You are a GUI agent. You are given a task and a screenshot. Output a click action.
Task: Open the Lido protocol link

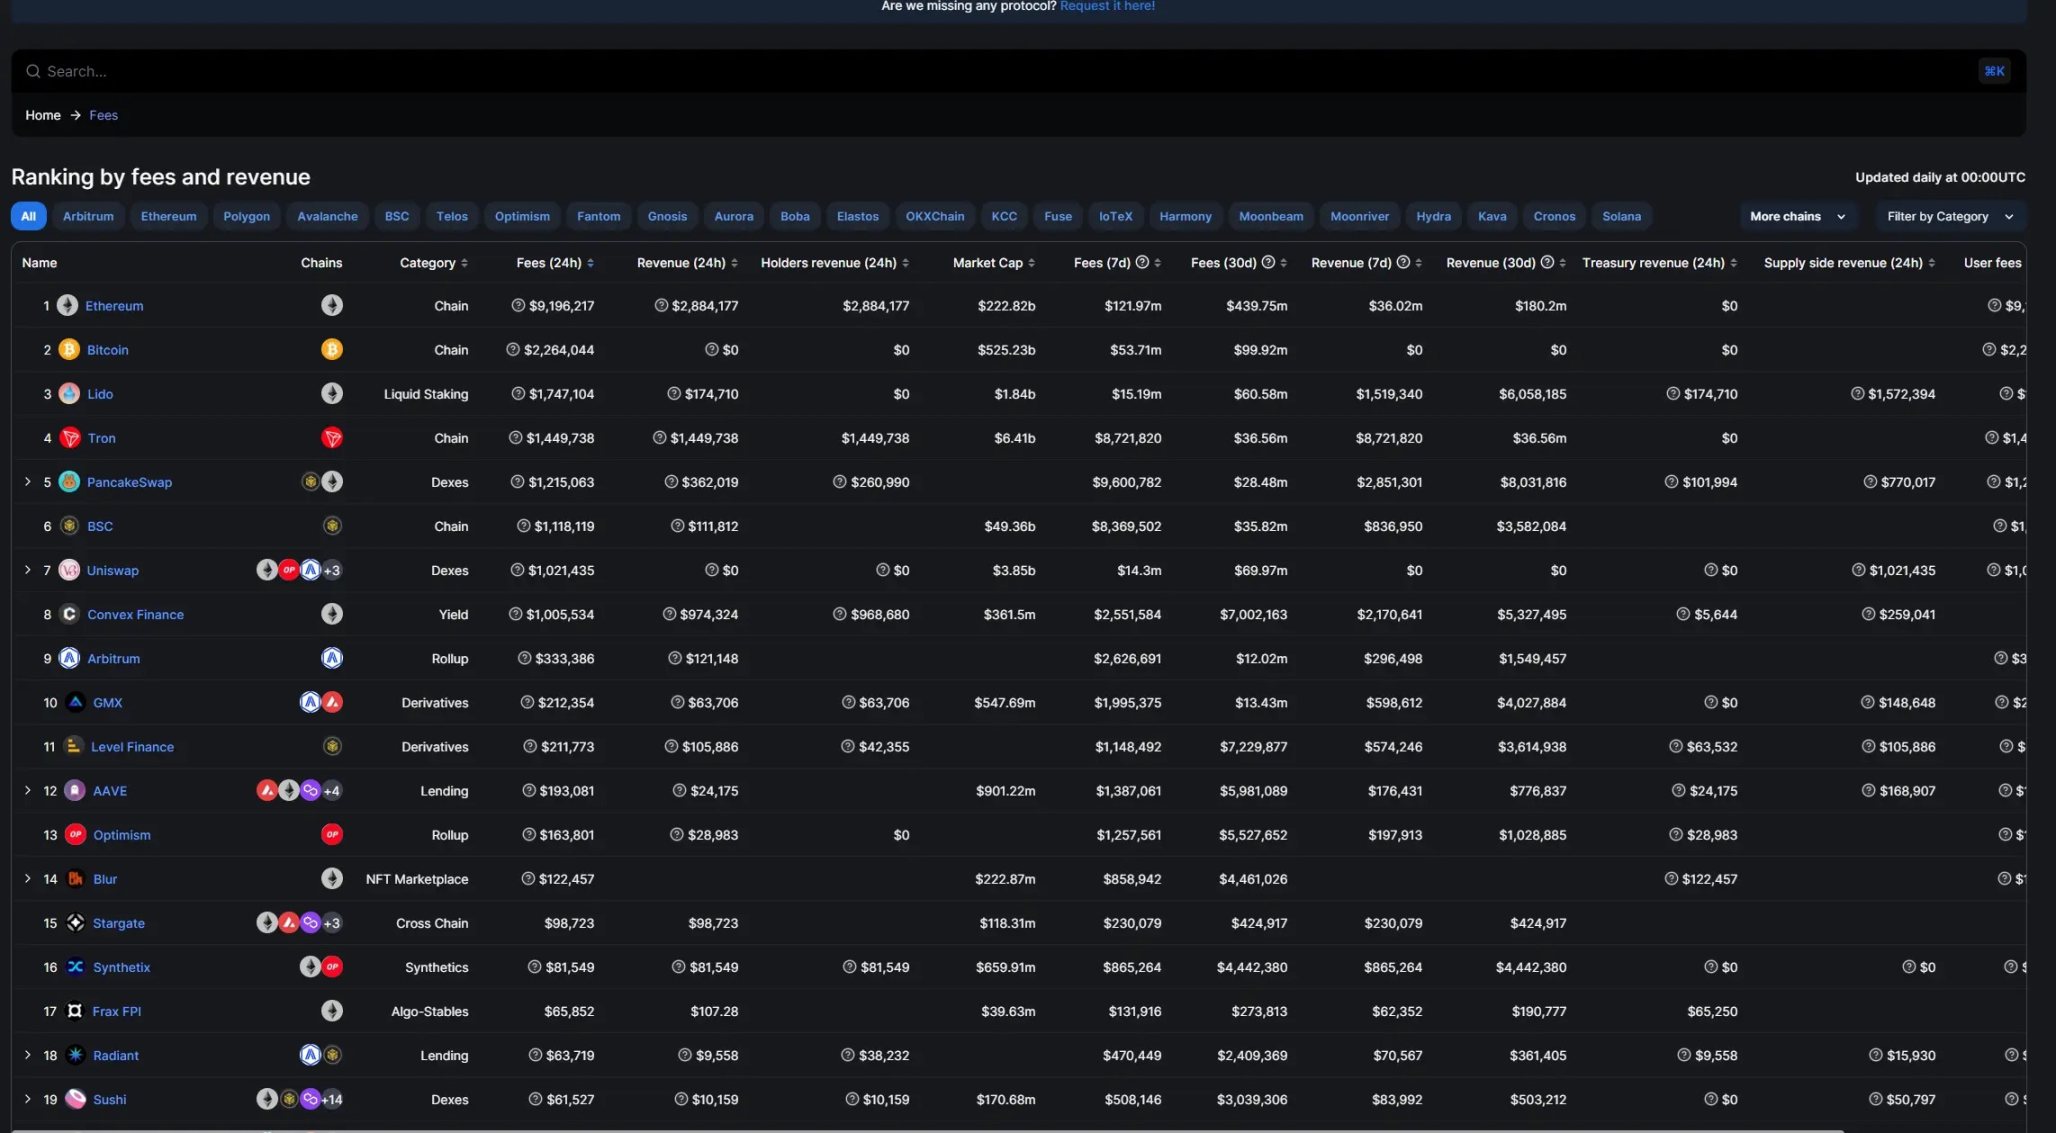click(100, 393)
